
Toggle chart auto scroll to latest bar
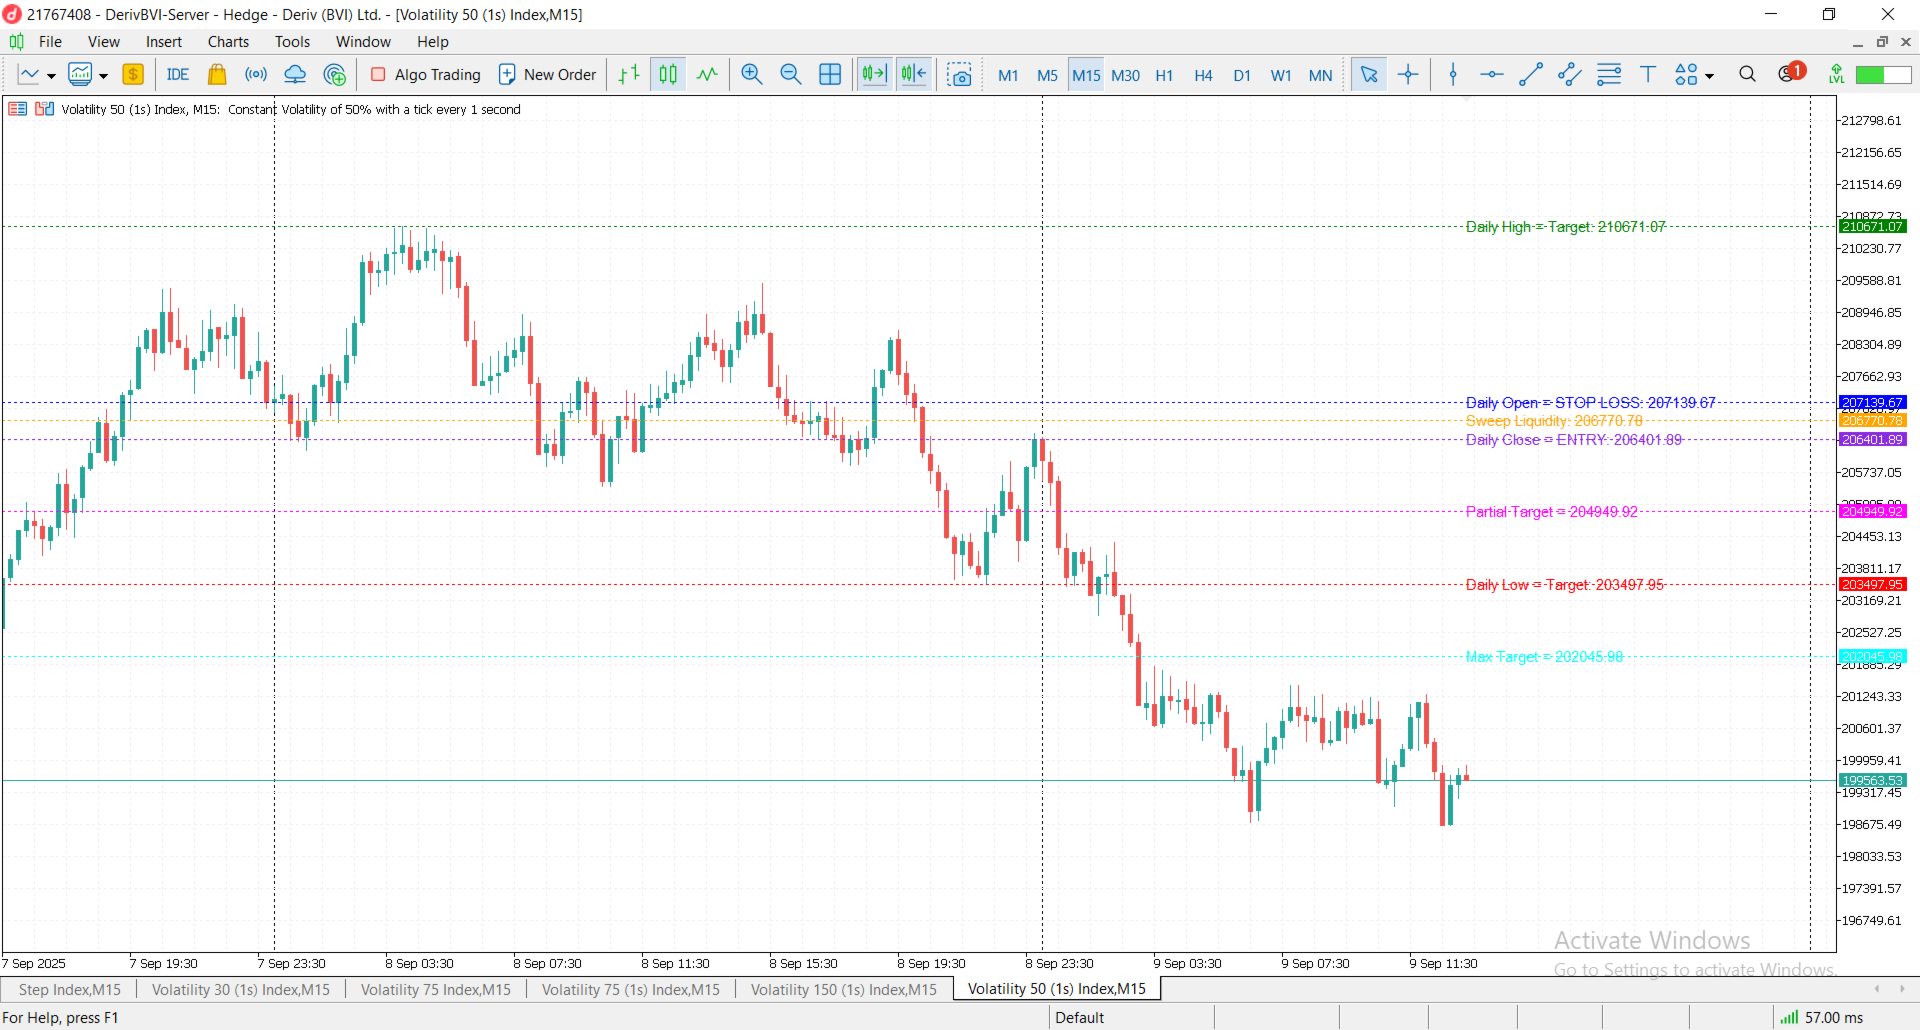(875, 75)
